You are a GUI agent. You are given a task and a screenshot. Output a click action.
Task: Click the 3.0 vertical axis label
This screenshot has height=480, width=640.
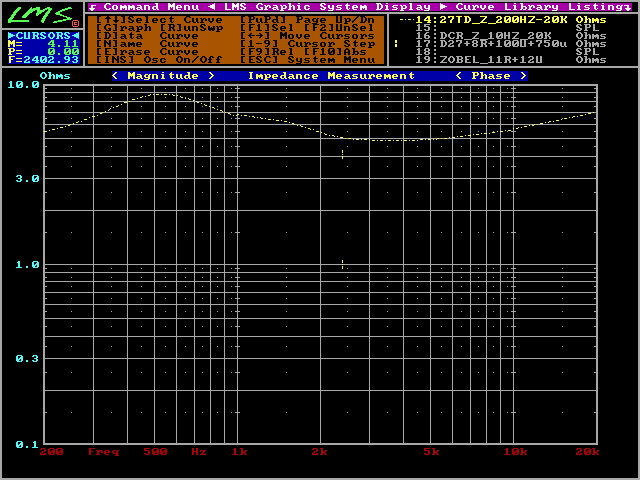pyautogui.click(x=27, y=178)
